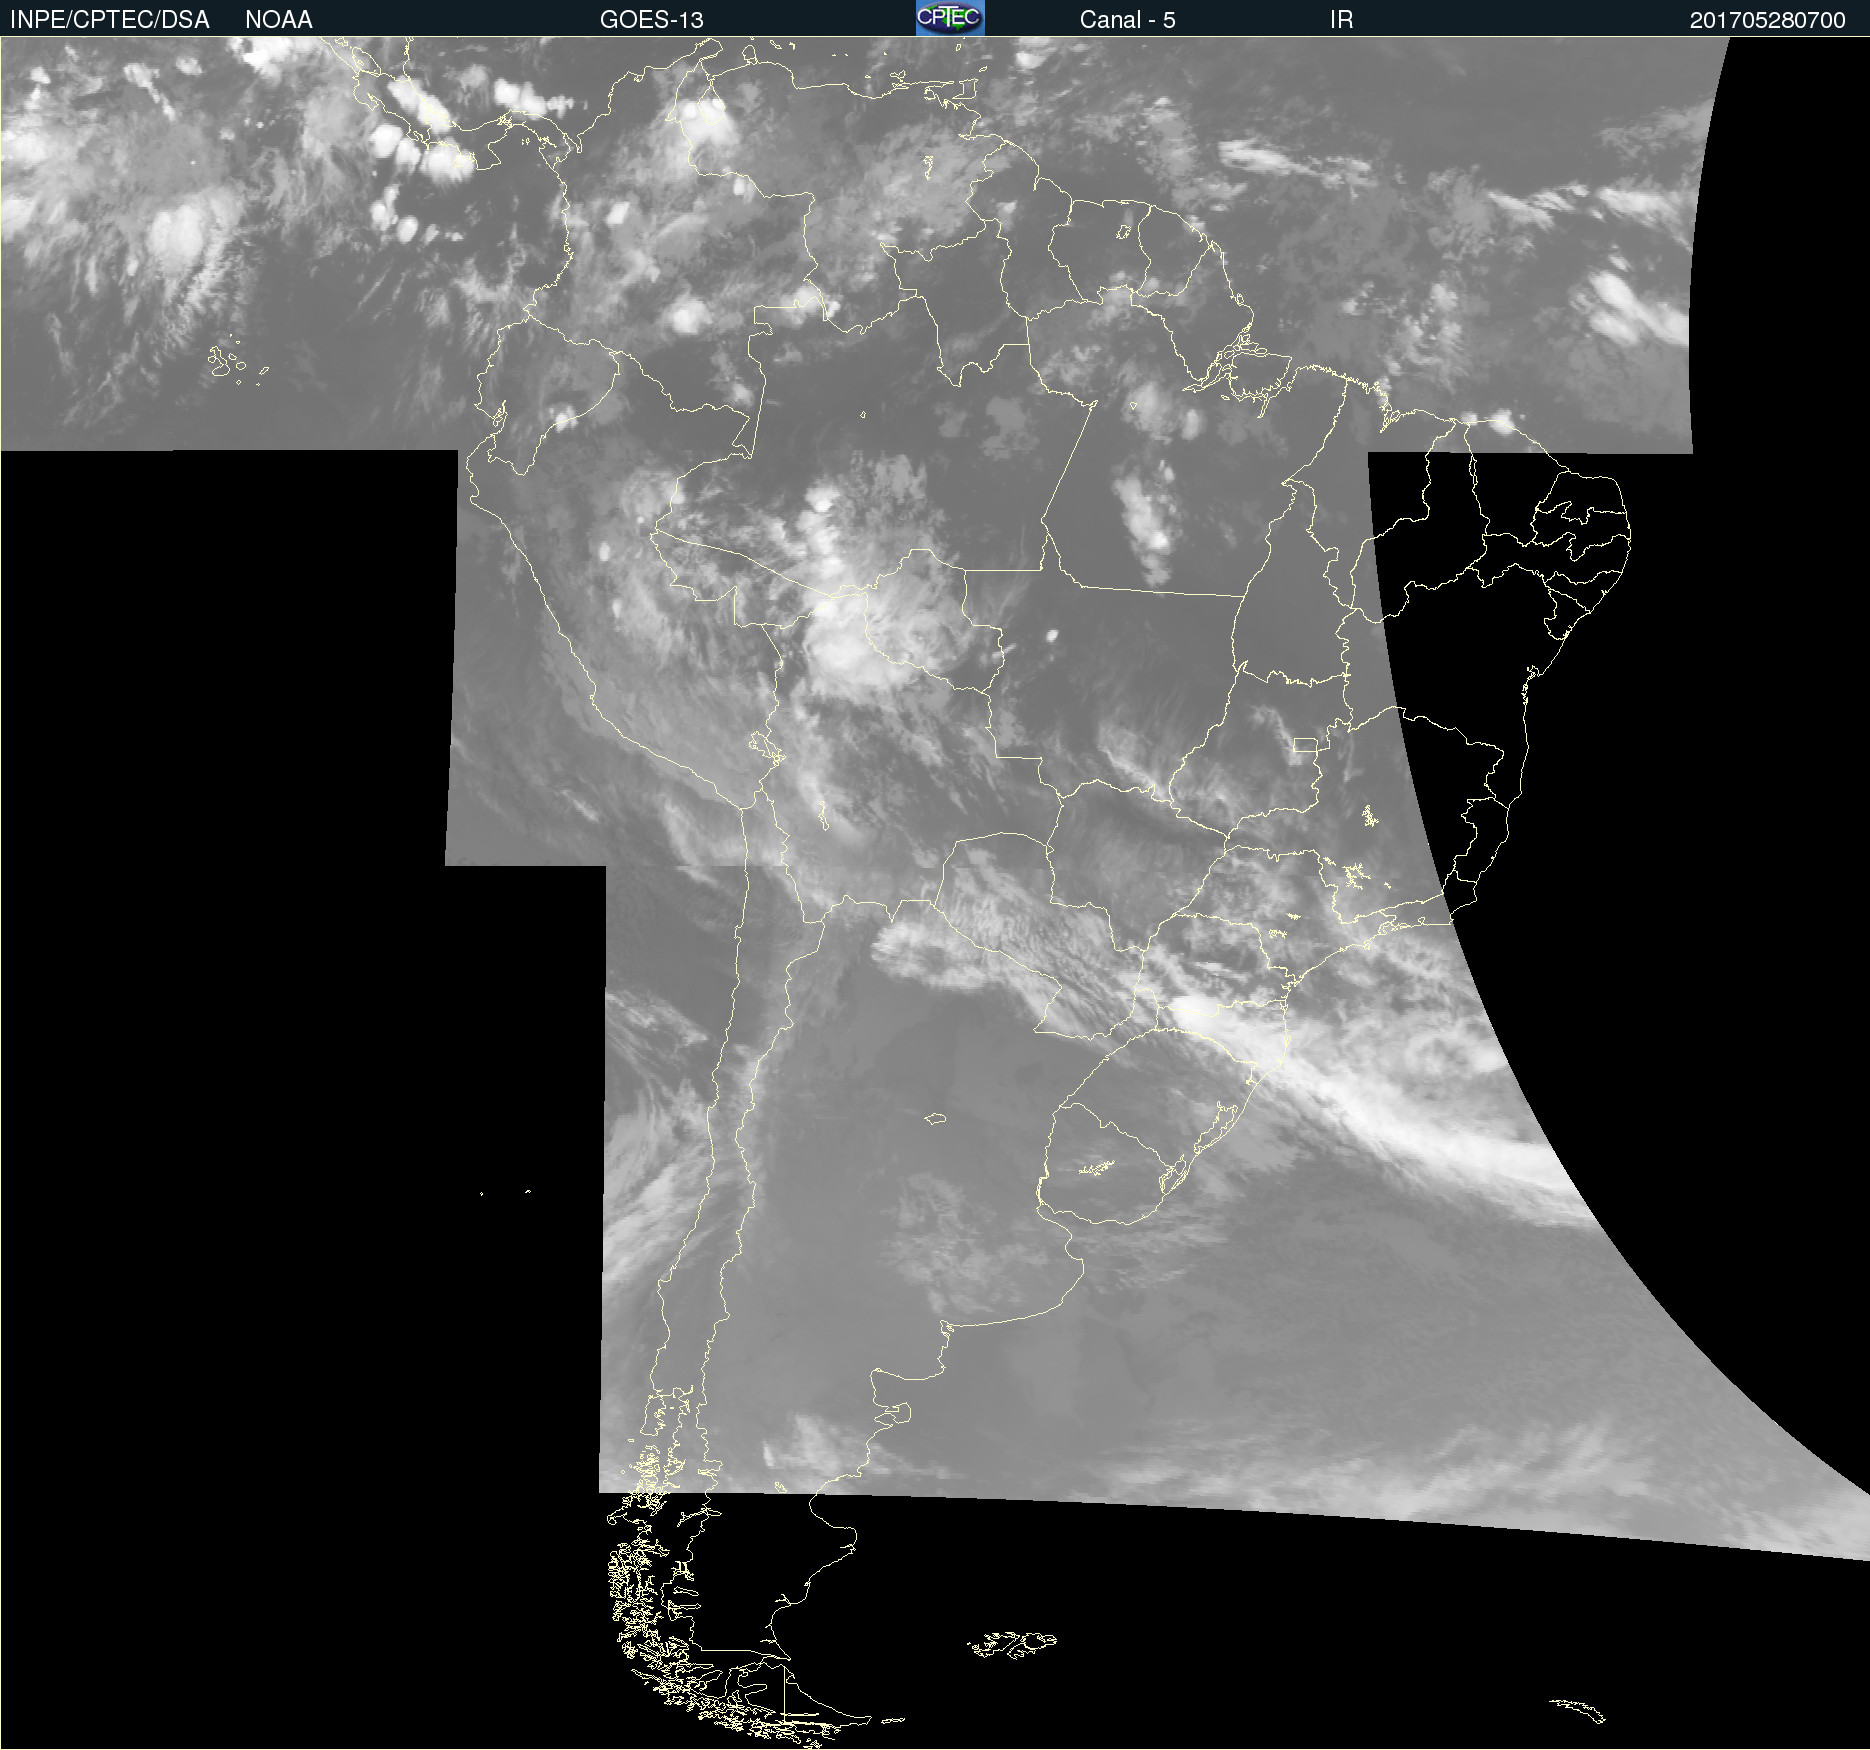The width and height of the screenshot is (1870, 1750).
Task: Click the CPTEC logo in header
Action: (950, 18)
